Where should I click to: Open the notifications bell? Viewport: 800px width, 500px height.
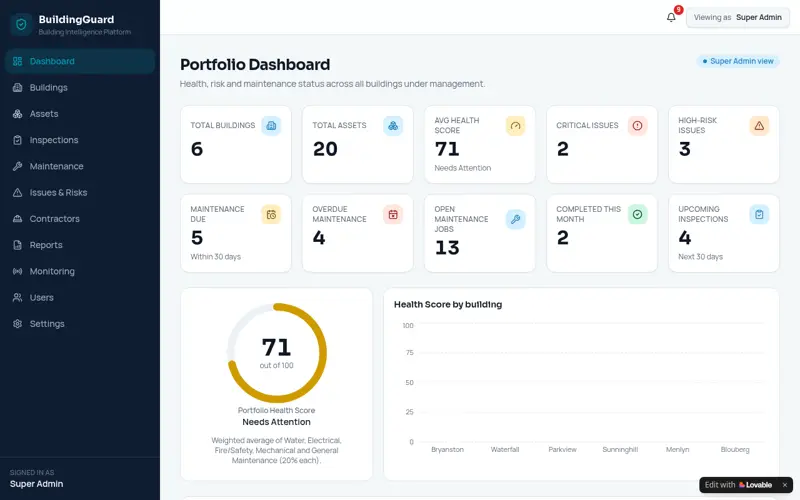[x=671, y=17]
